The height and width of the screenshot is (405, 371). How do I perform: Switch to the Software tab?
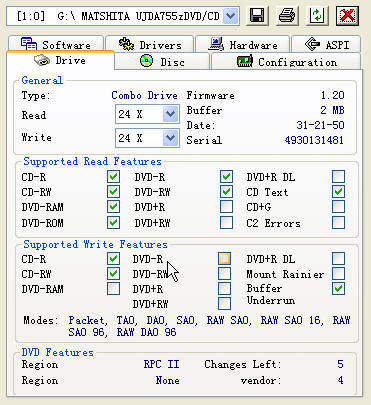[x=56, y=44]
